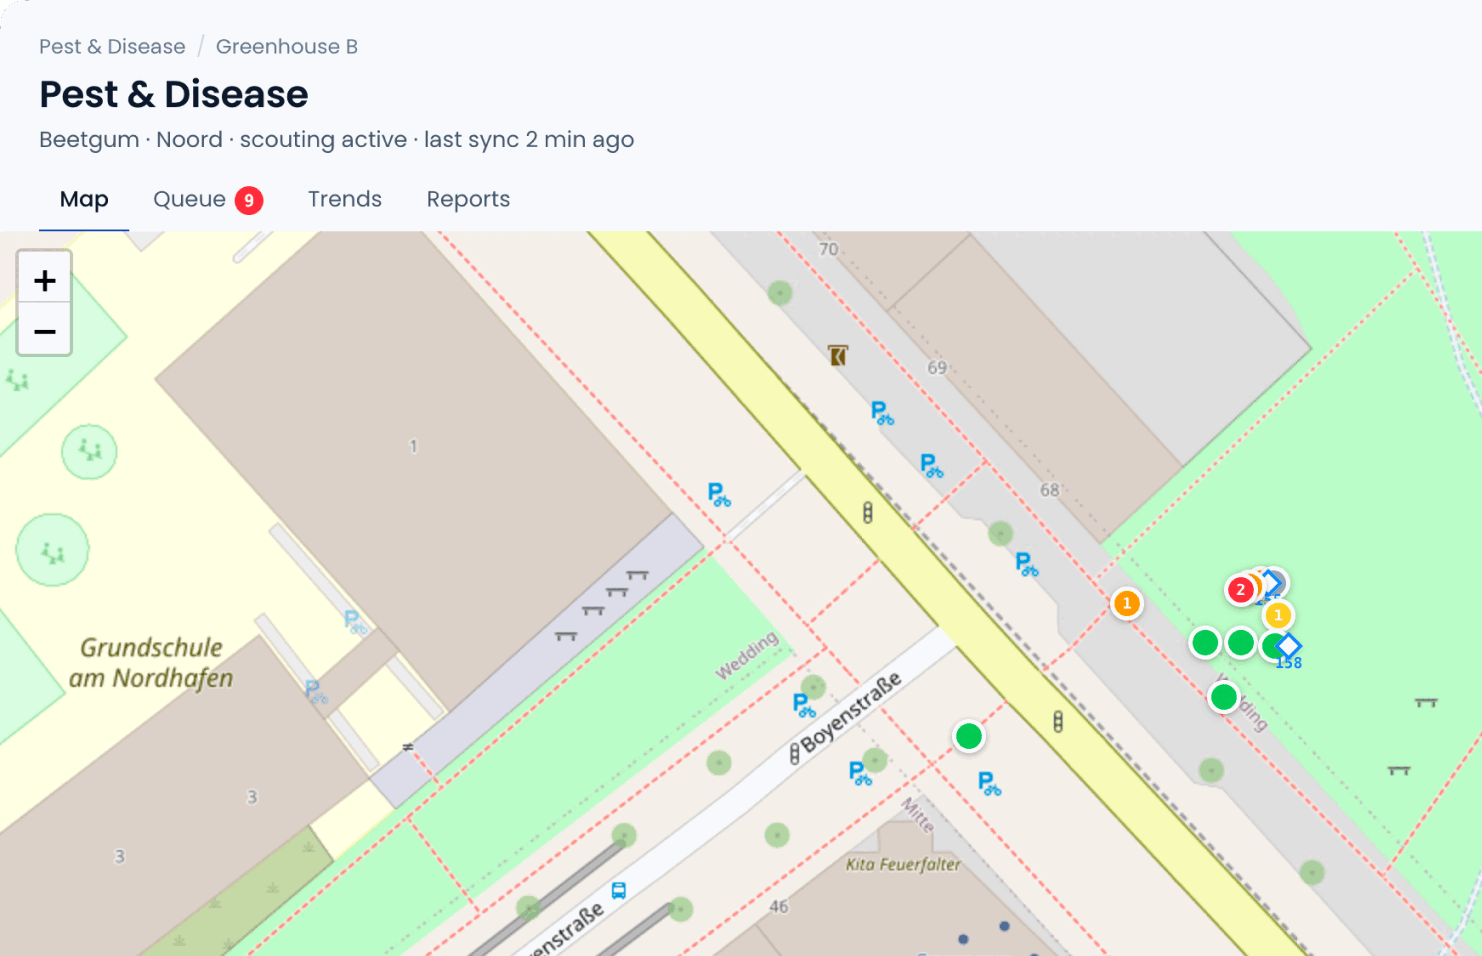Click the brown POI icon near number 69

coord(838,355)
